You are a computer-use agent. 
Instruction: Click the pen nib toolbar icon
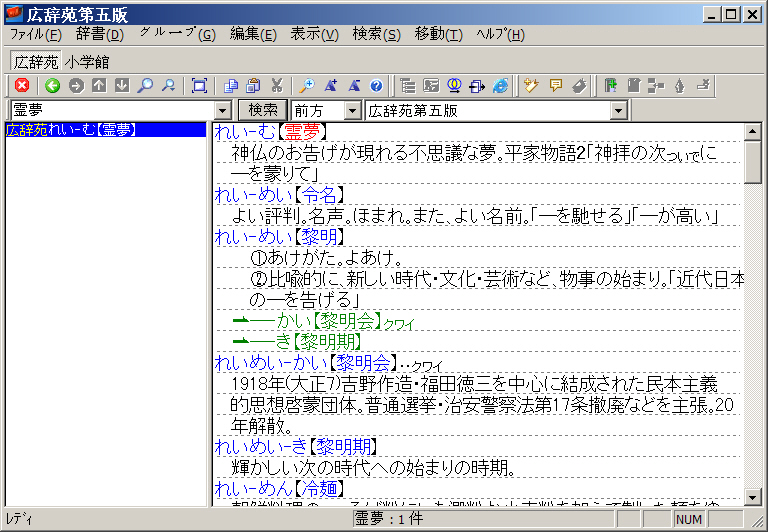679,86
